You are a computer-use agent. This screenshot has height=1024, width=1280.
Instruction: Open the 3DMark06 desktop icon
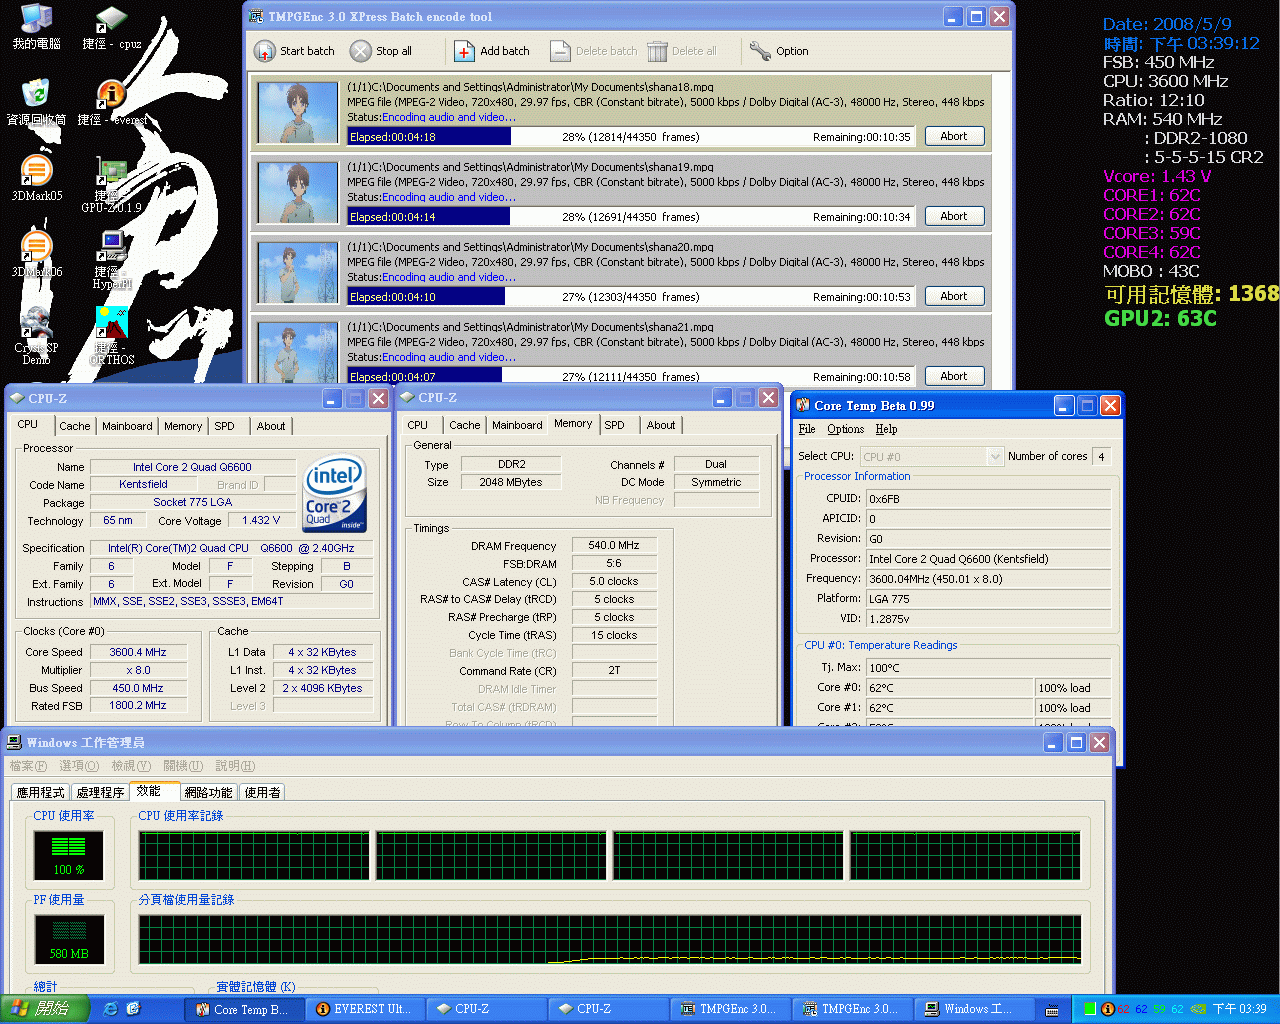(x=36, y=254)
